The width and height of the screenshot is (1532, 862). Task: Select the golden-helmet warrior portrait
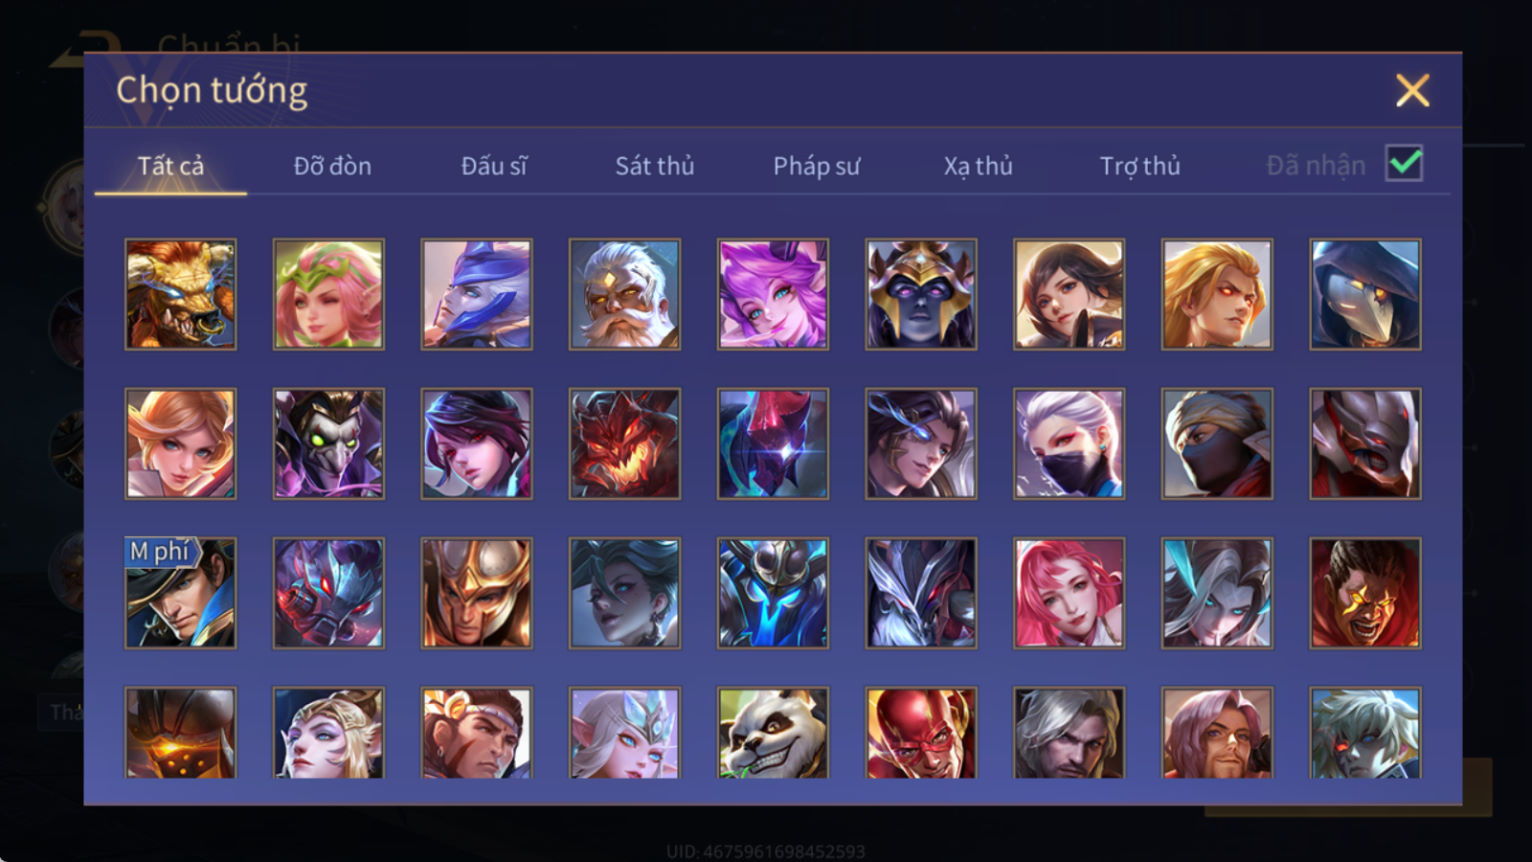(x=477, y=593)
